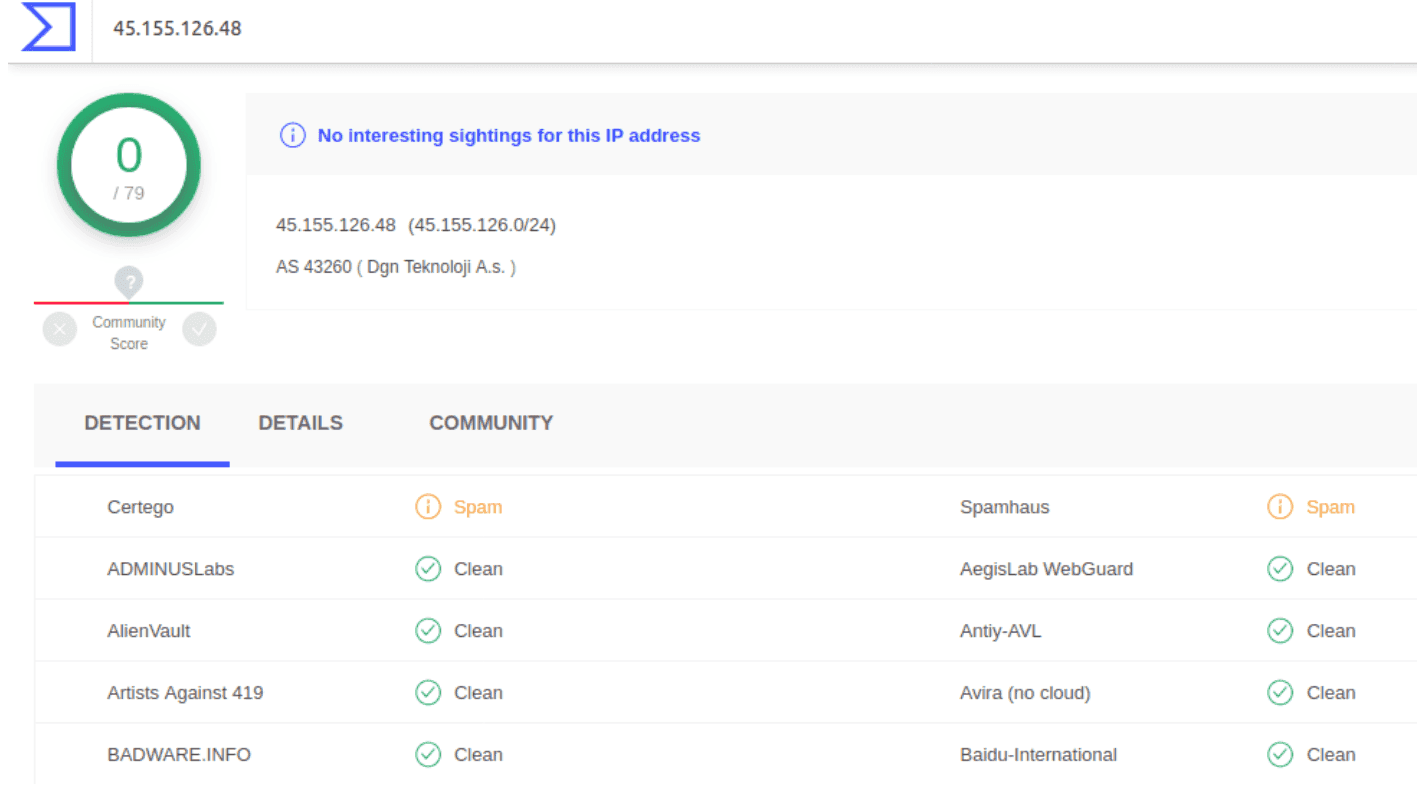The height and width of the screenshot is (800, 1422).
Task: Click AegisLab WebGuard Clean checkmark icon
Action: 1280,569
